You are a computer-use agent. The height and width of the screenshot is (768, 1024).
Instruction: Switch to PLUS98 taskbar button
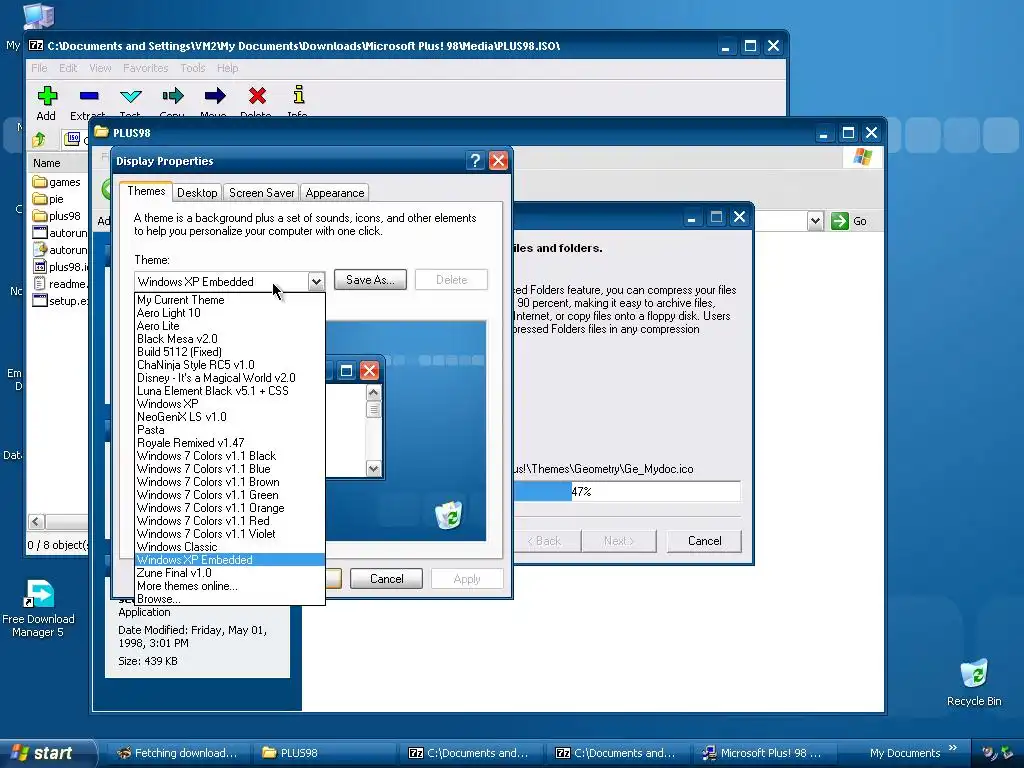(x=325, y=753)
